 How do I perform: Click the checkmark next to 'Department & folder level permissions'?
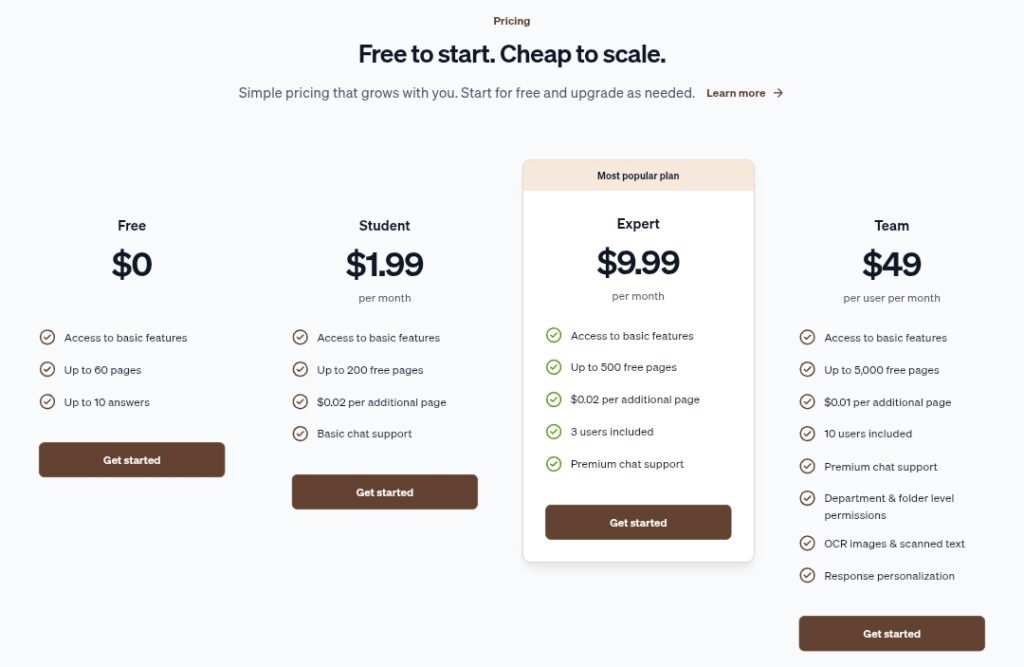click(807, 498)
